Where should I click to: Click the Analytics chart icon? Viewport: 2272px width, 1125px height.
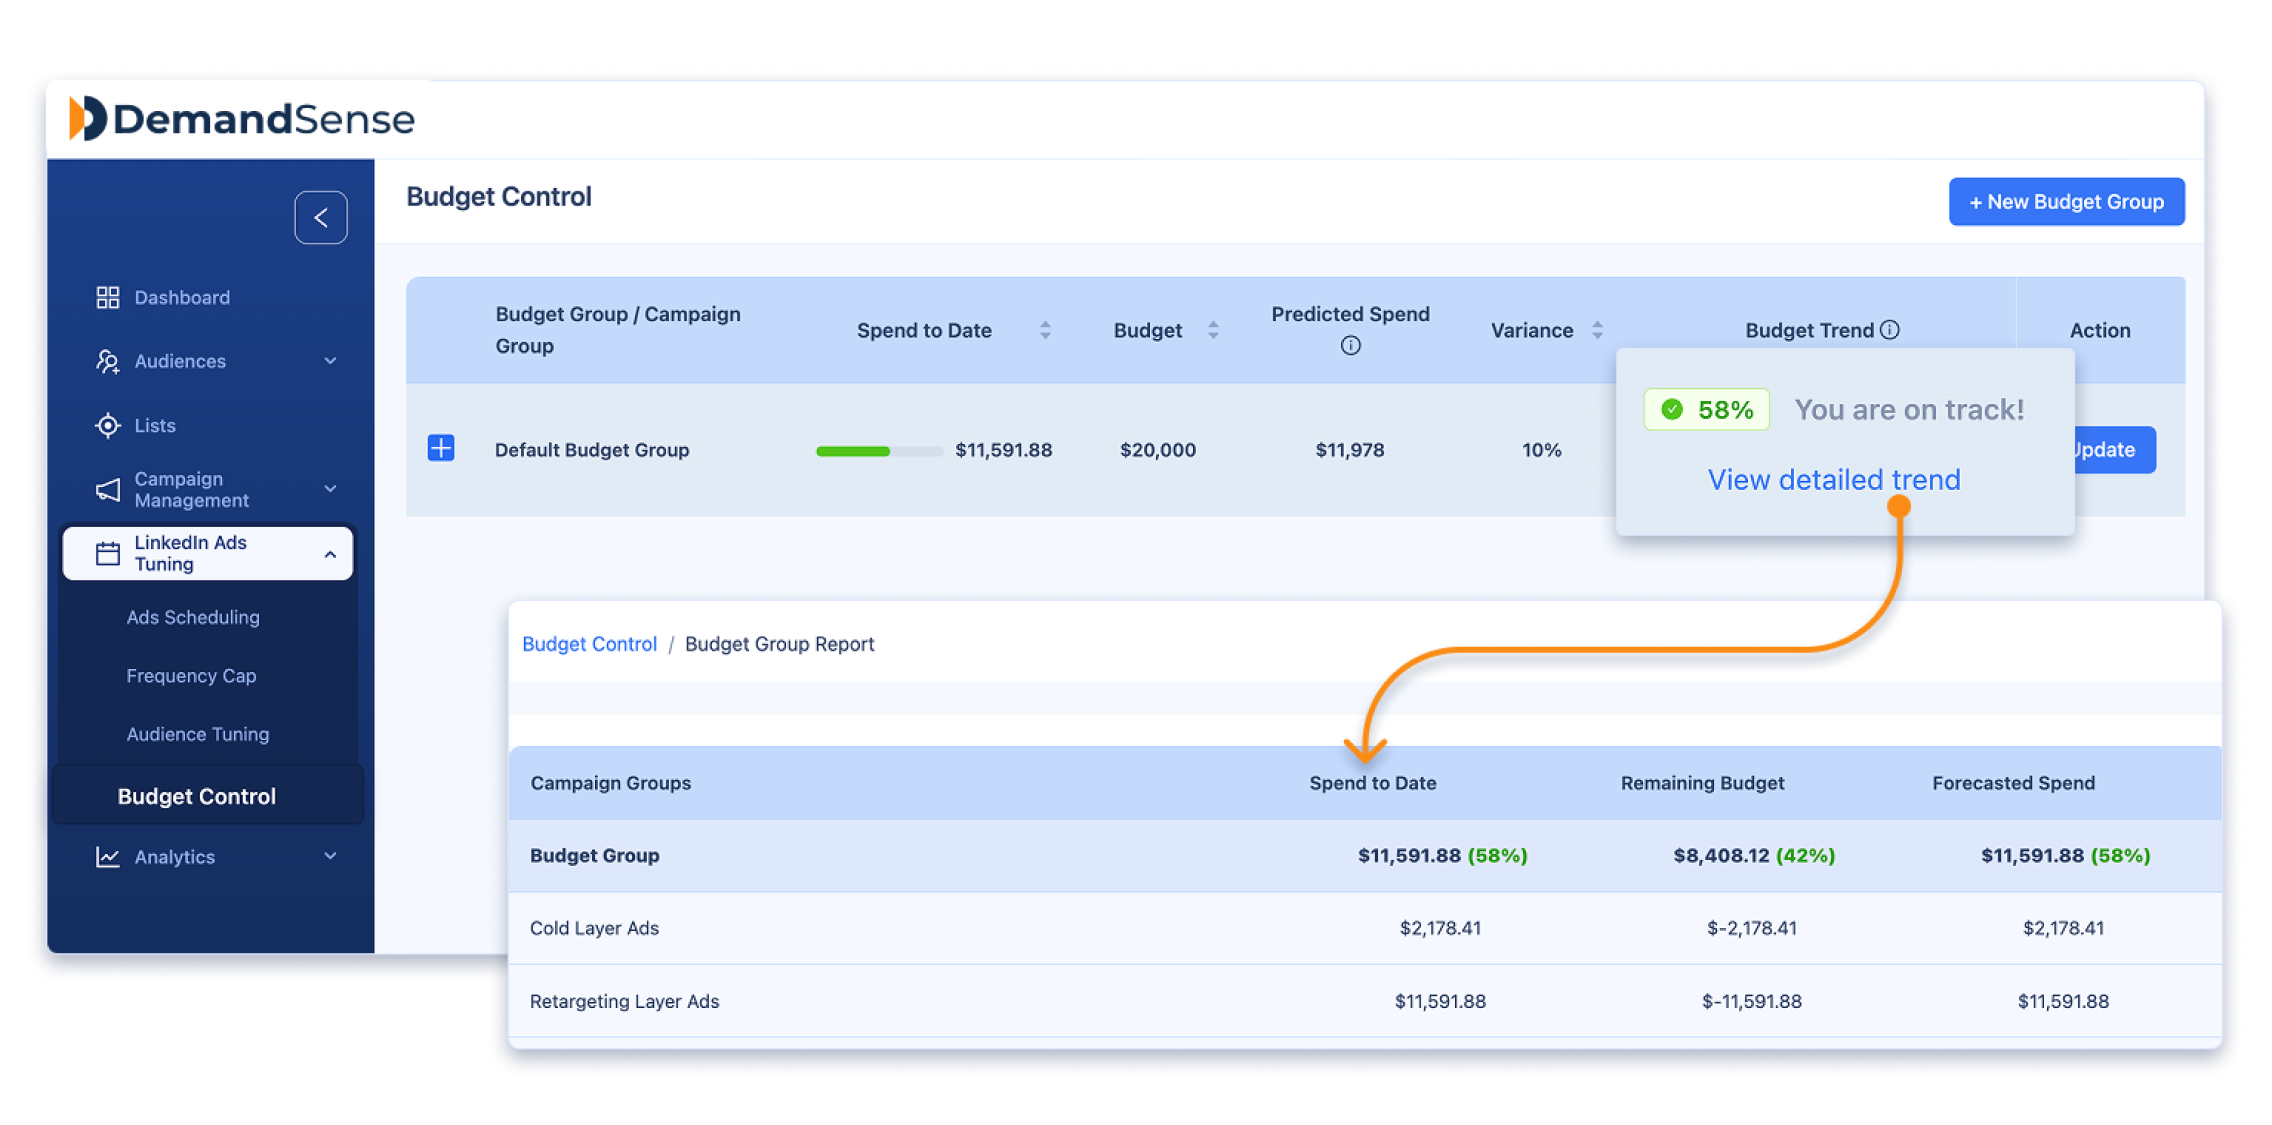(x=107, y=857)
